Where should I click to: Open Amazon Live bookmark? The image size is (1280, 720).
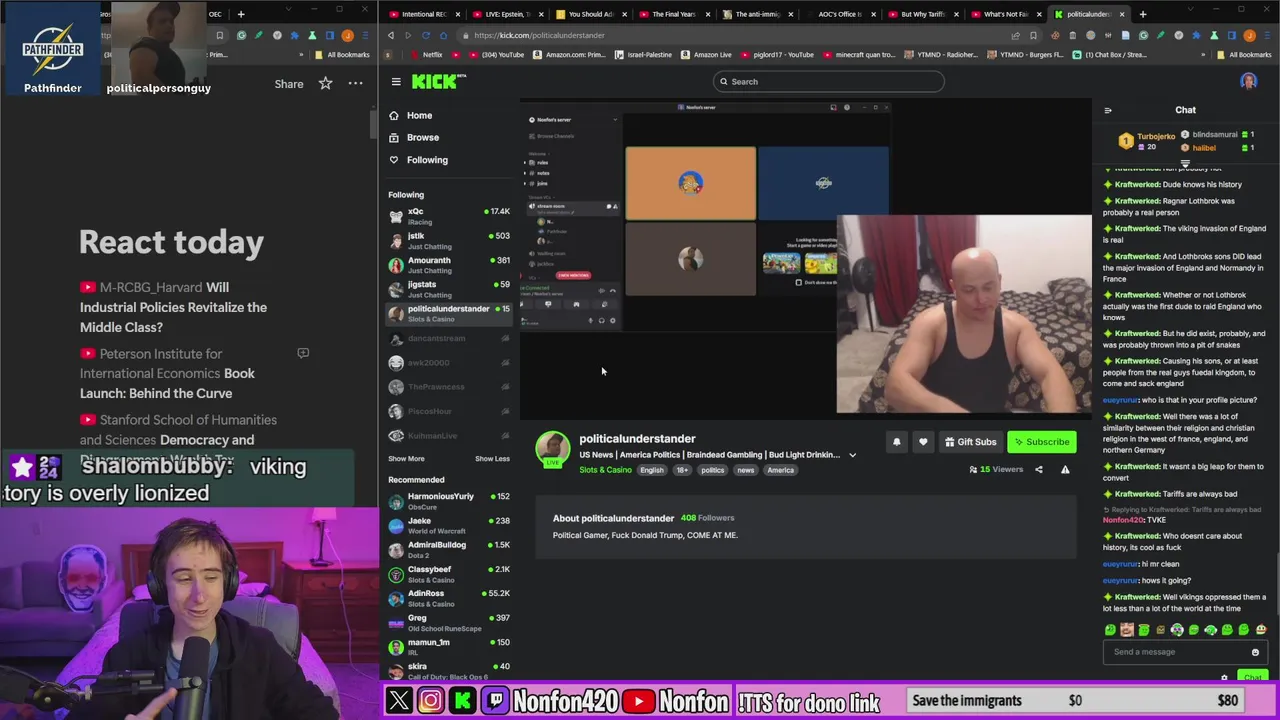707,55
